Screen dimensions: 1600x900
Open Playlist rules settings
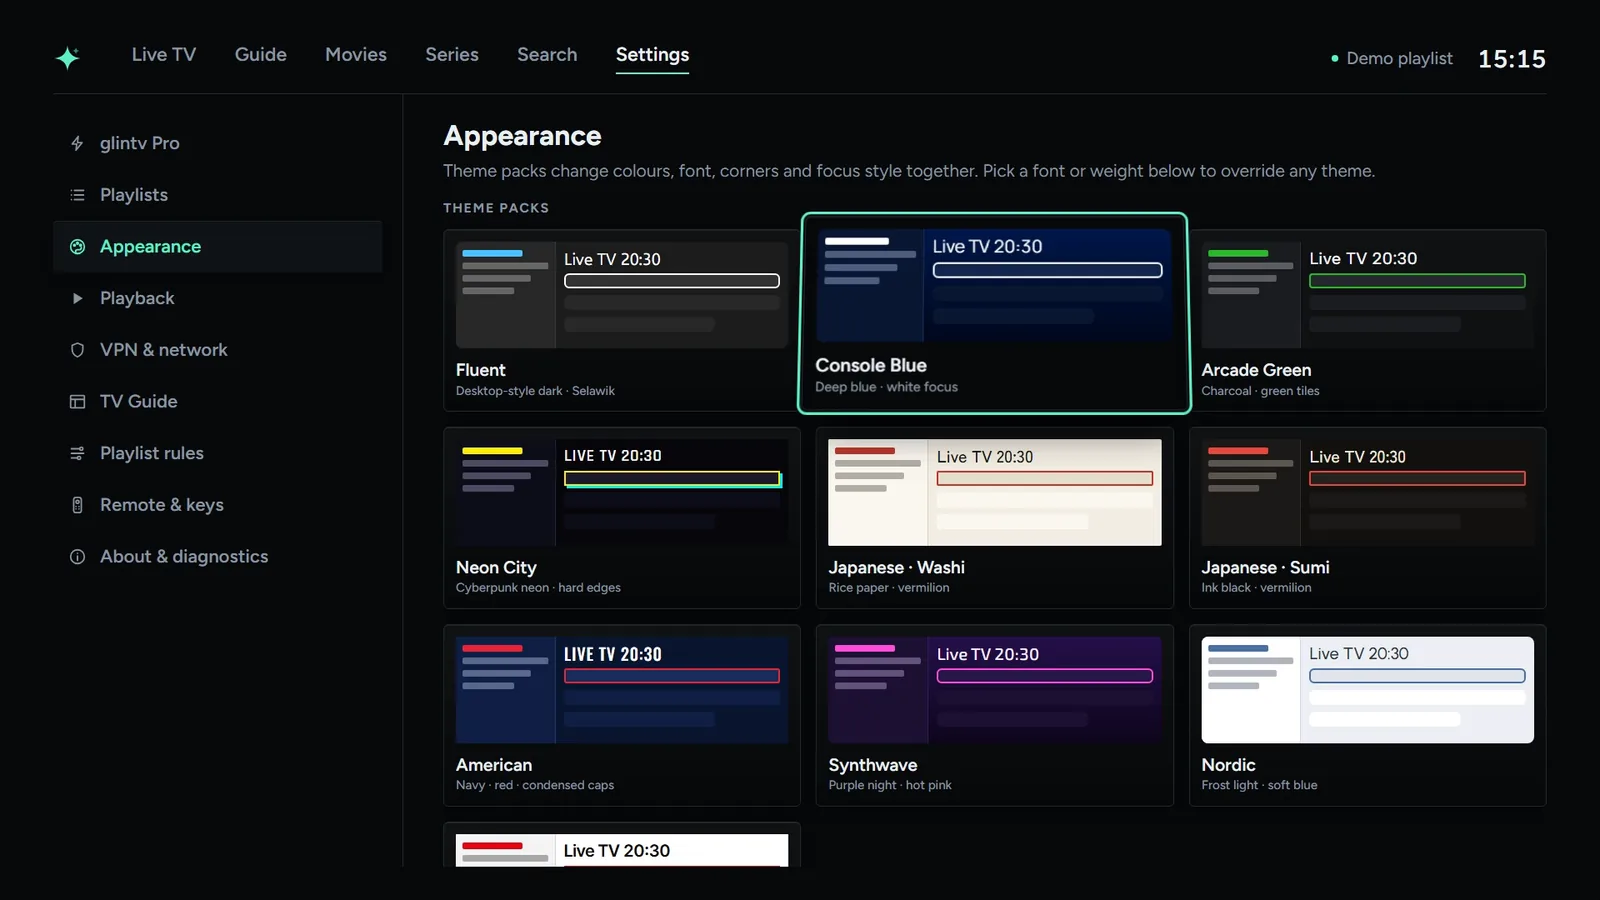tap(217, 454)
